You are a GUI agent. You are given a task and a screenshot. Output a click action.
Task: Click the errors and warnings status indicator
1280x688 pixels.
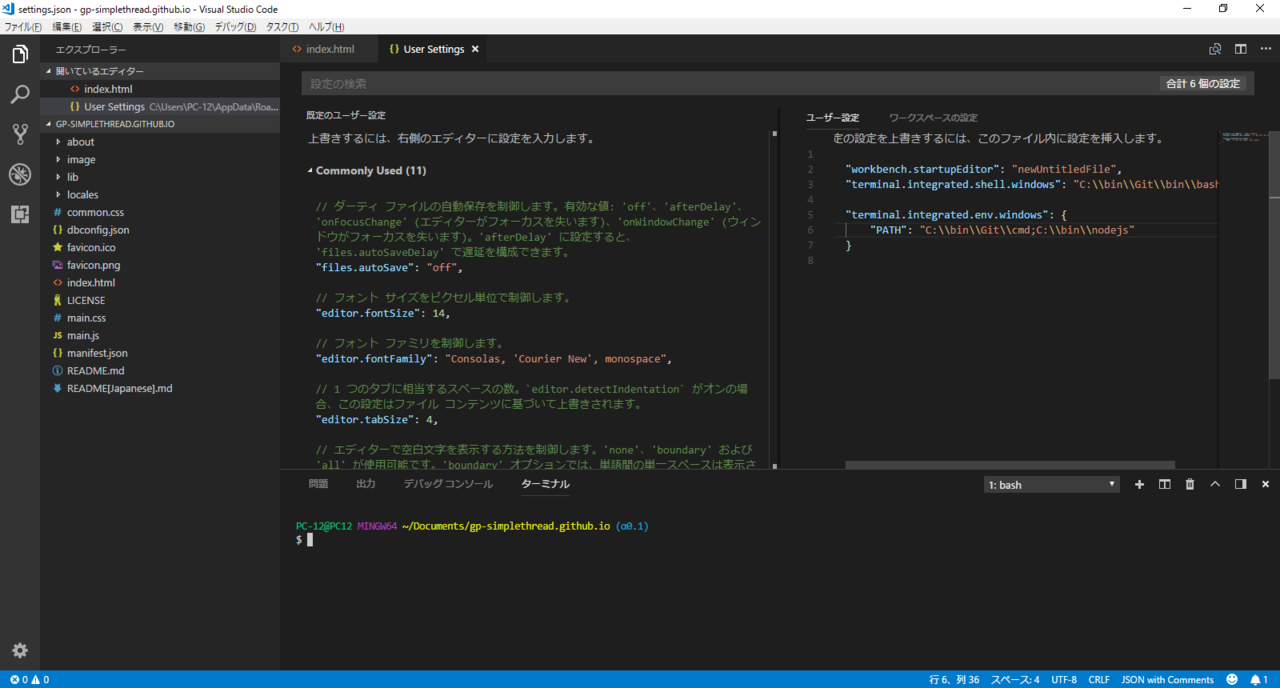coord(28,680)
